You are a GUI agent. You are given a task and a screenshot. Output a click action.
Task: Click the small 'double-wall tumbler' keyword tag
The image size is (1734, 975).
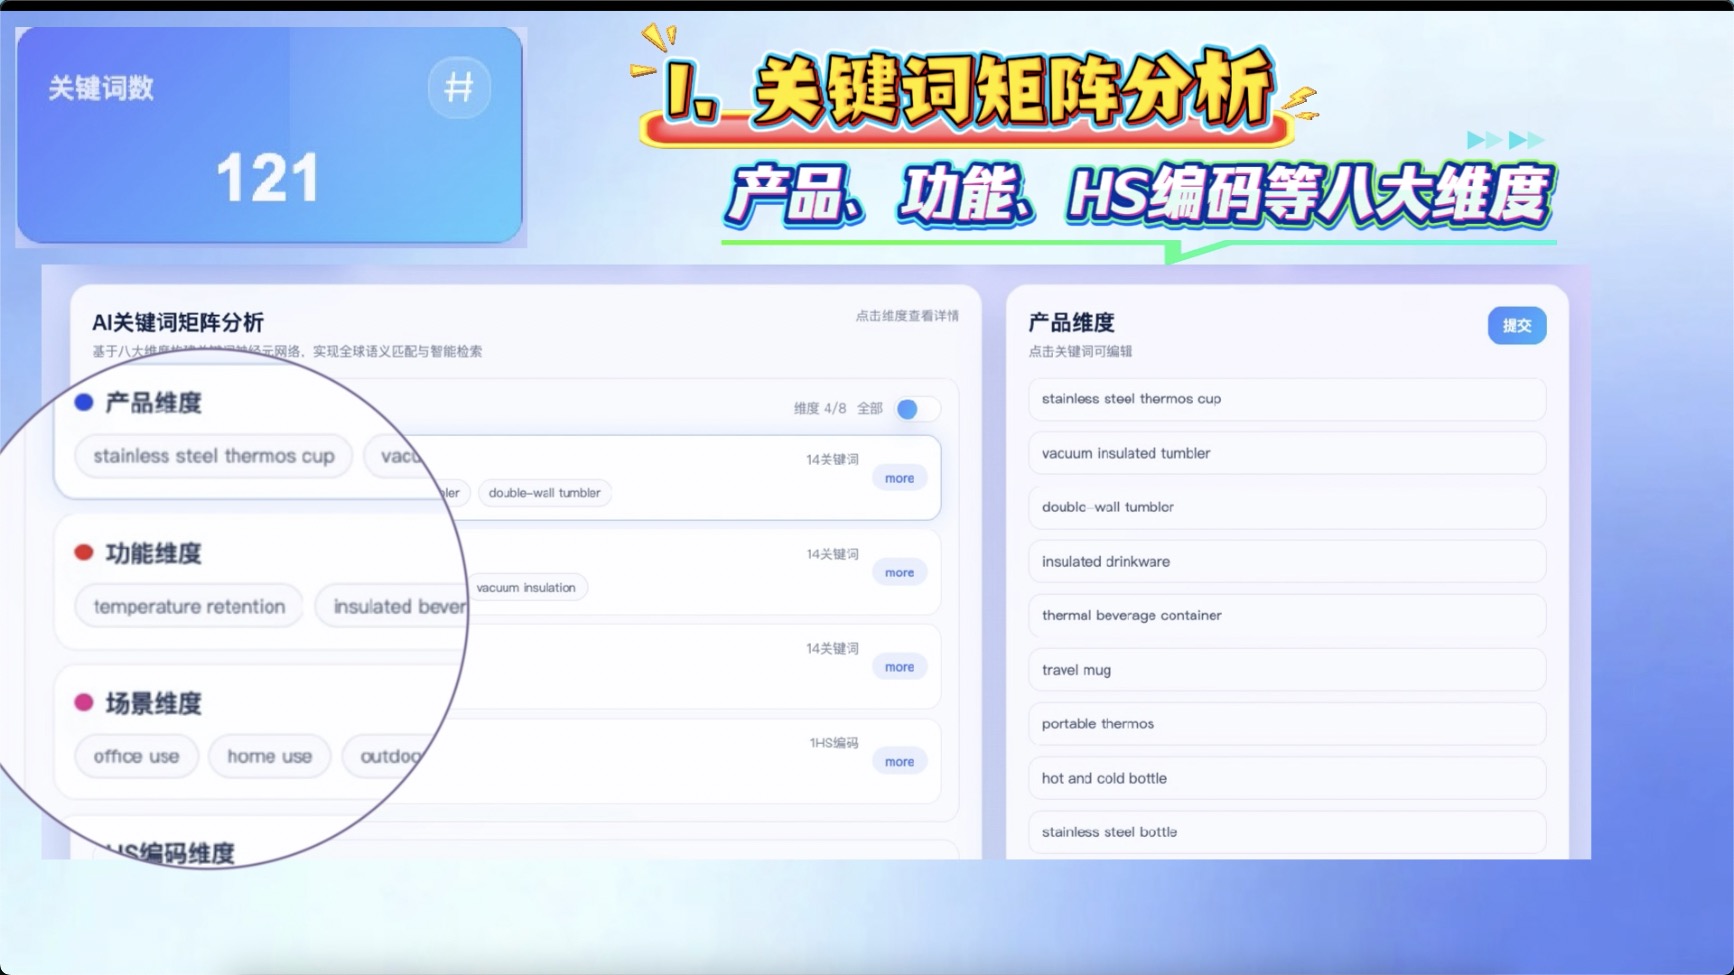[544, 493]
